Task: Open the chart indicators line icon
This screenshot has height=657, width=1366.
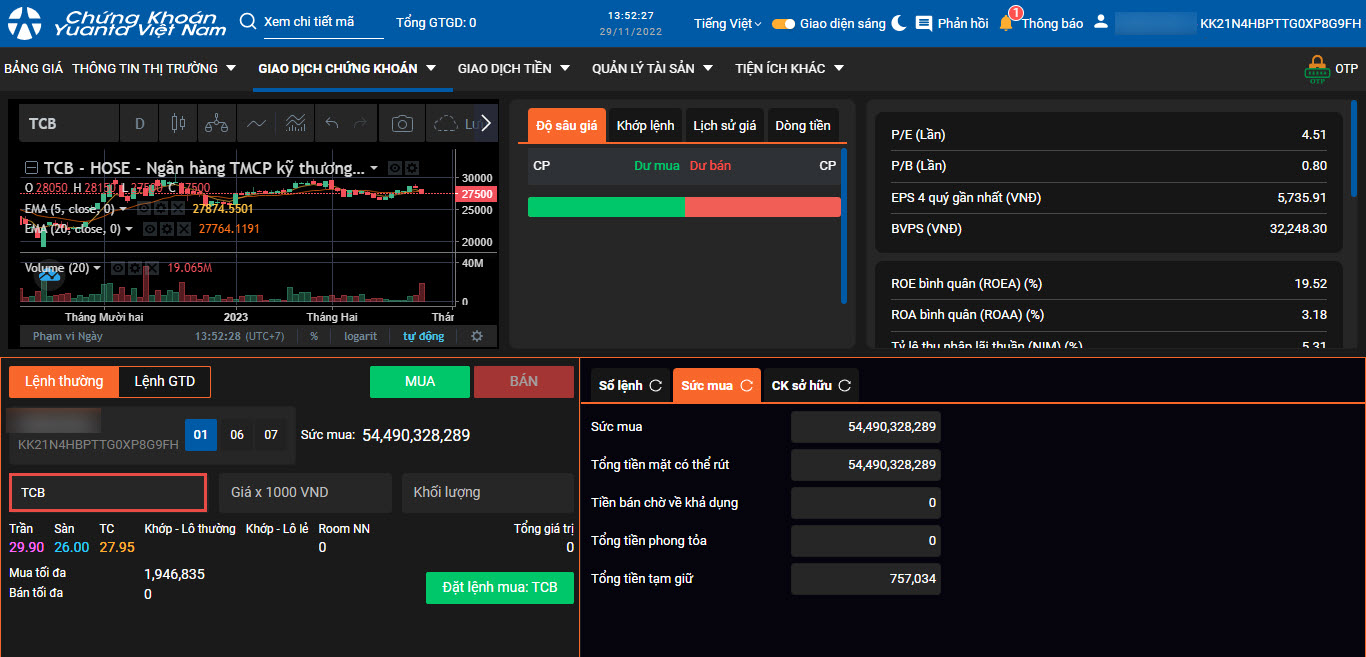Action: click(257, 124)
